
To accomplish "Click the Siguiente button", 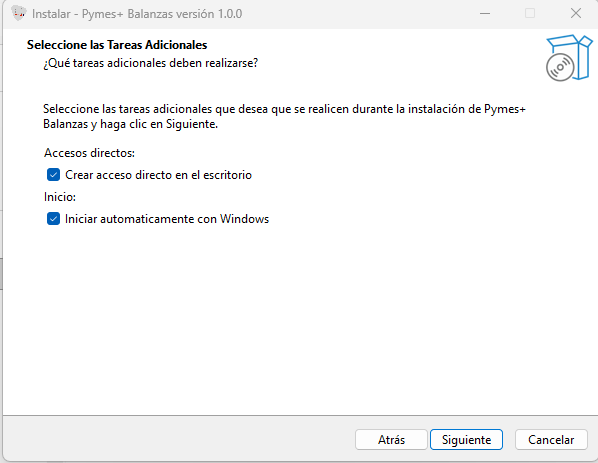I will (466, 440).
